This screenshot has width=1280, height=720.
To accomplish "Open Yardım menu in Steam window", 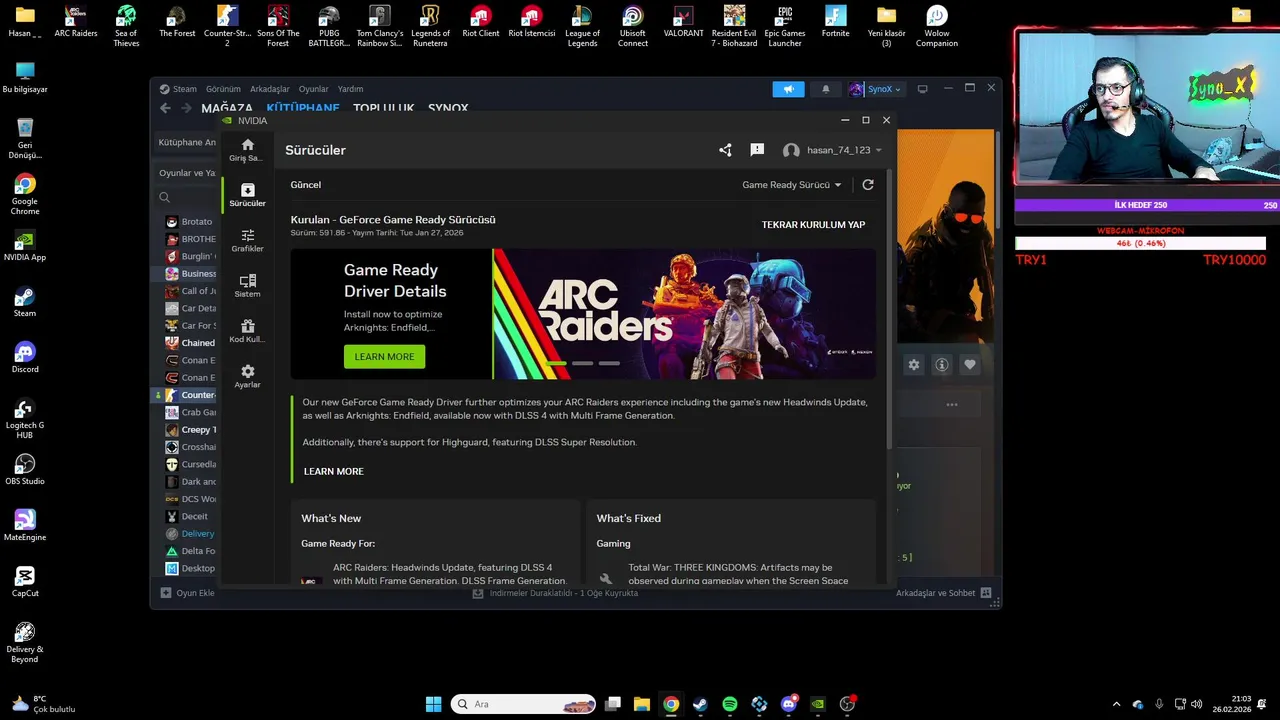I will 350,89.
